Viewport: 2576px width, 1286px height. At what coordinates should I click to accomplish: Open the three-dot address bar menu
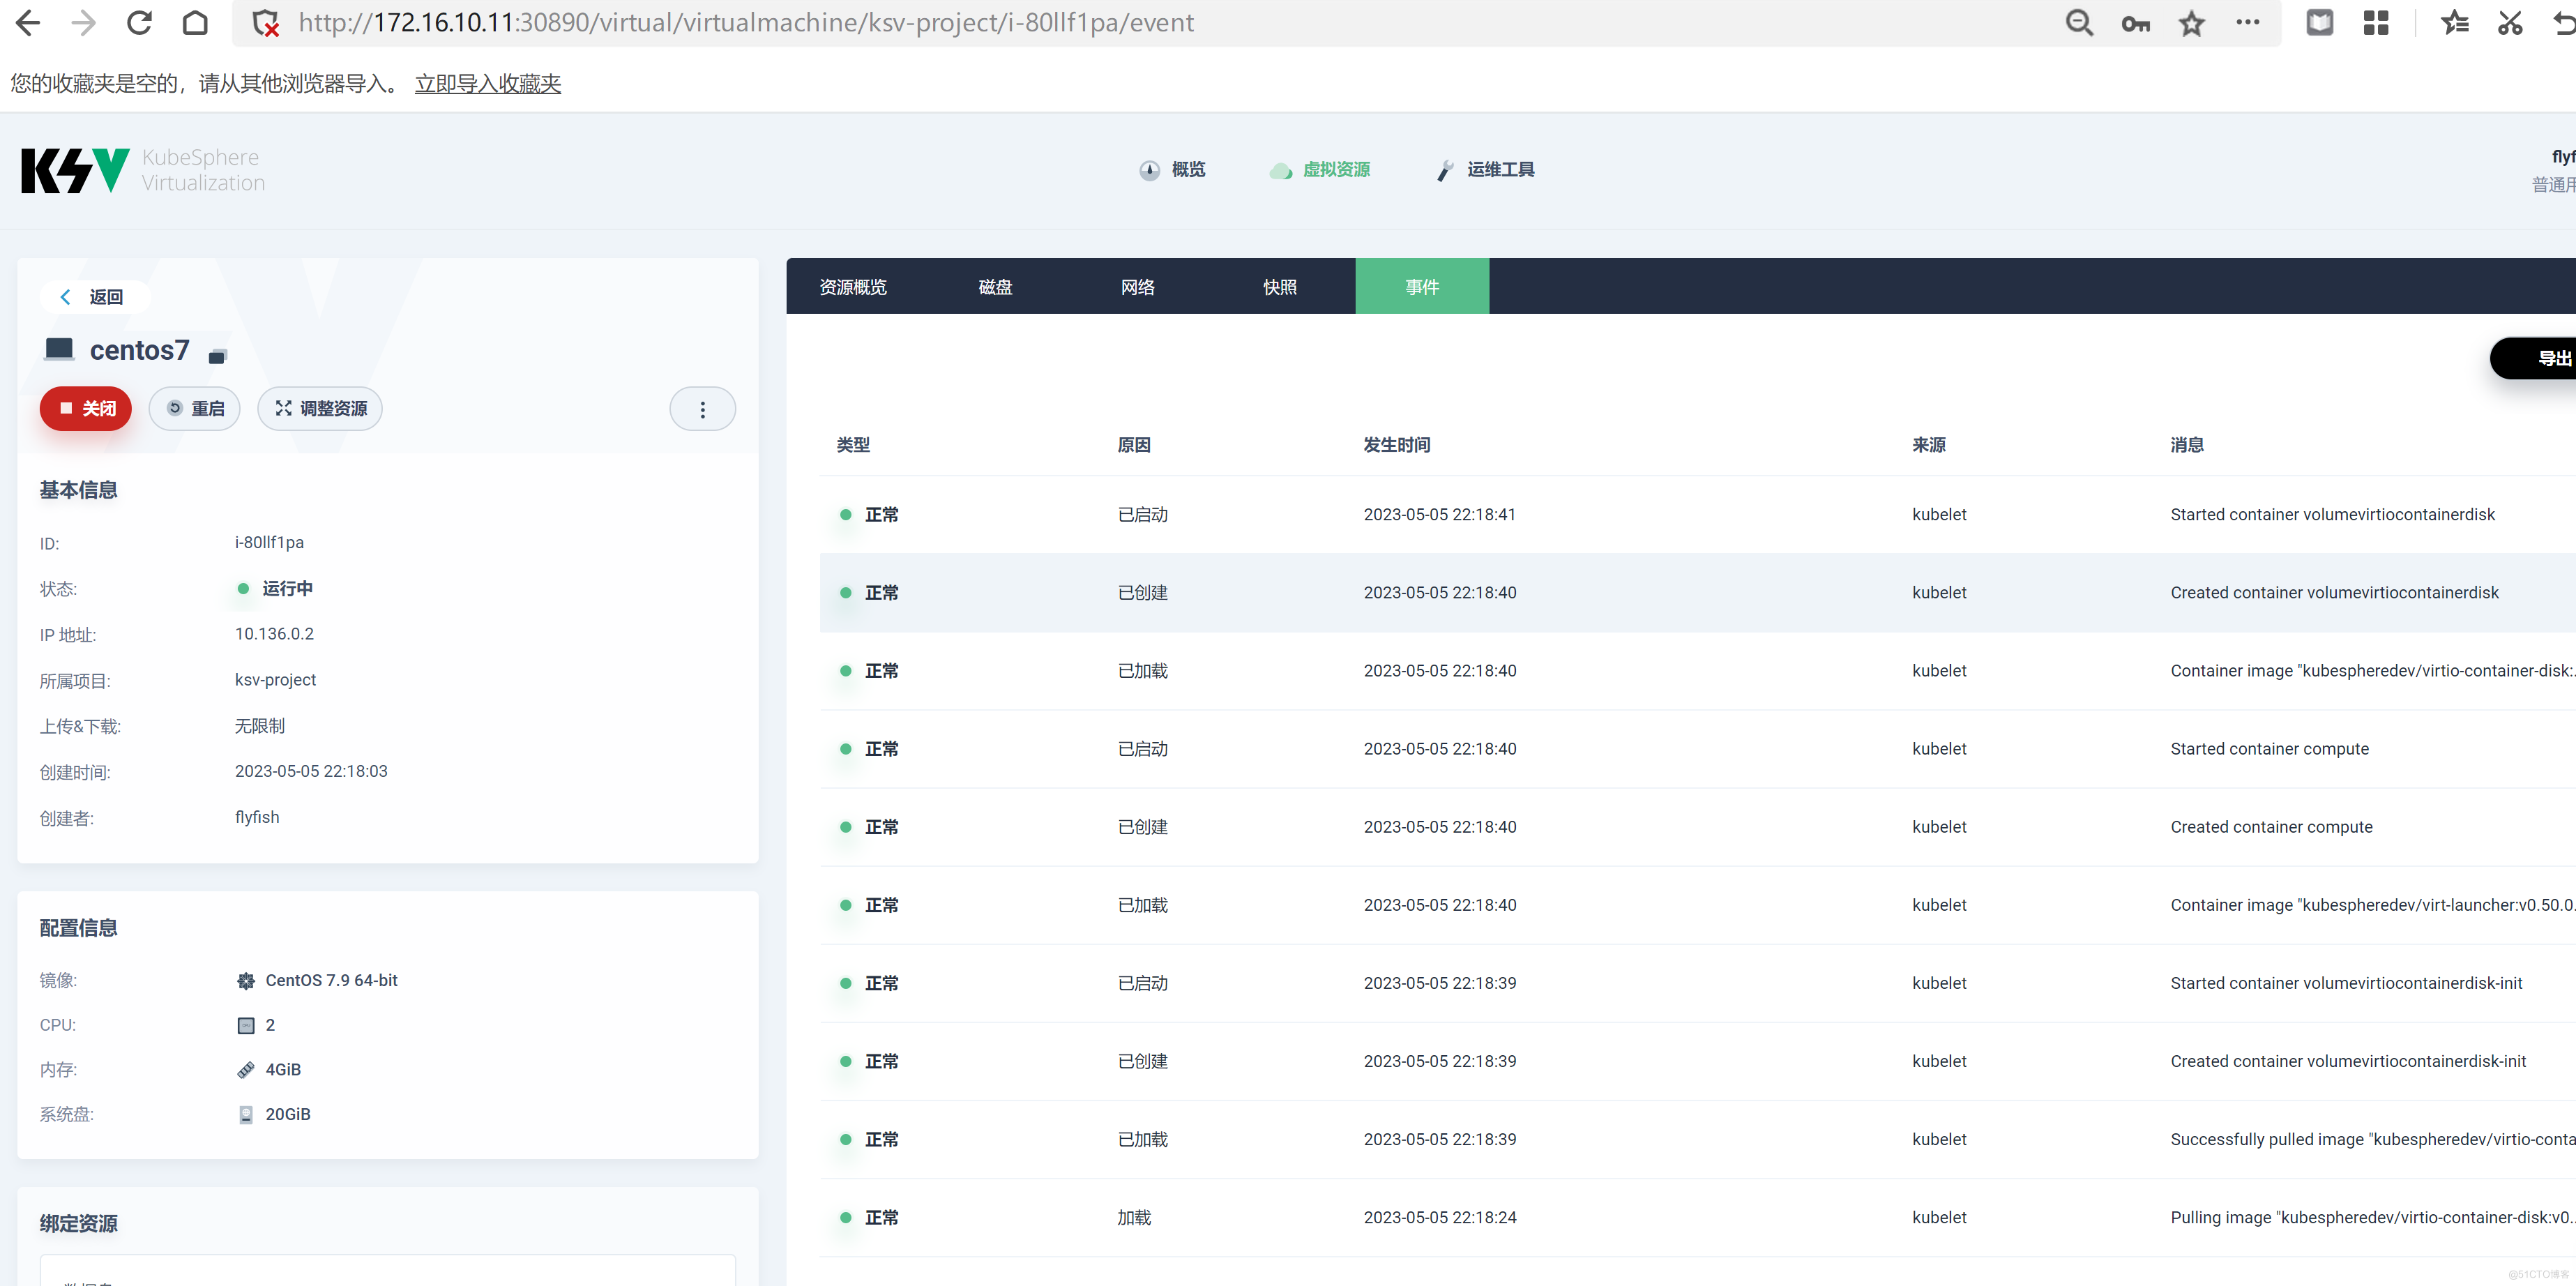pos(2248,22)
